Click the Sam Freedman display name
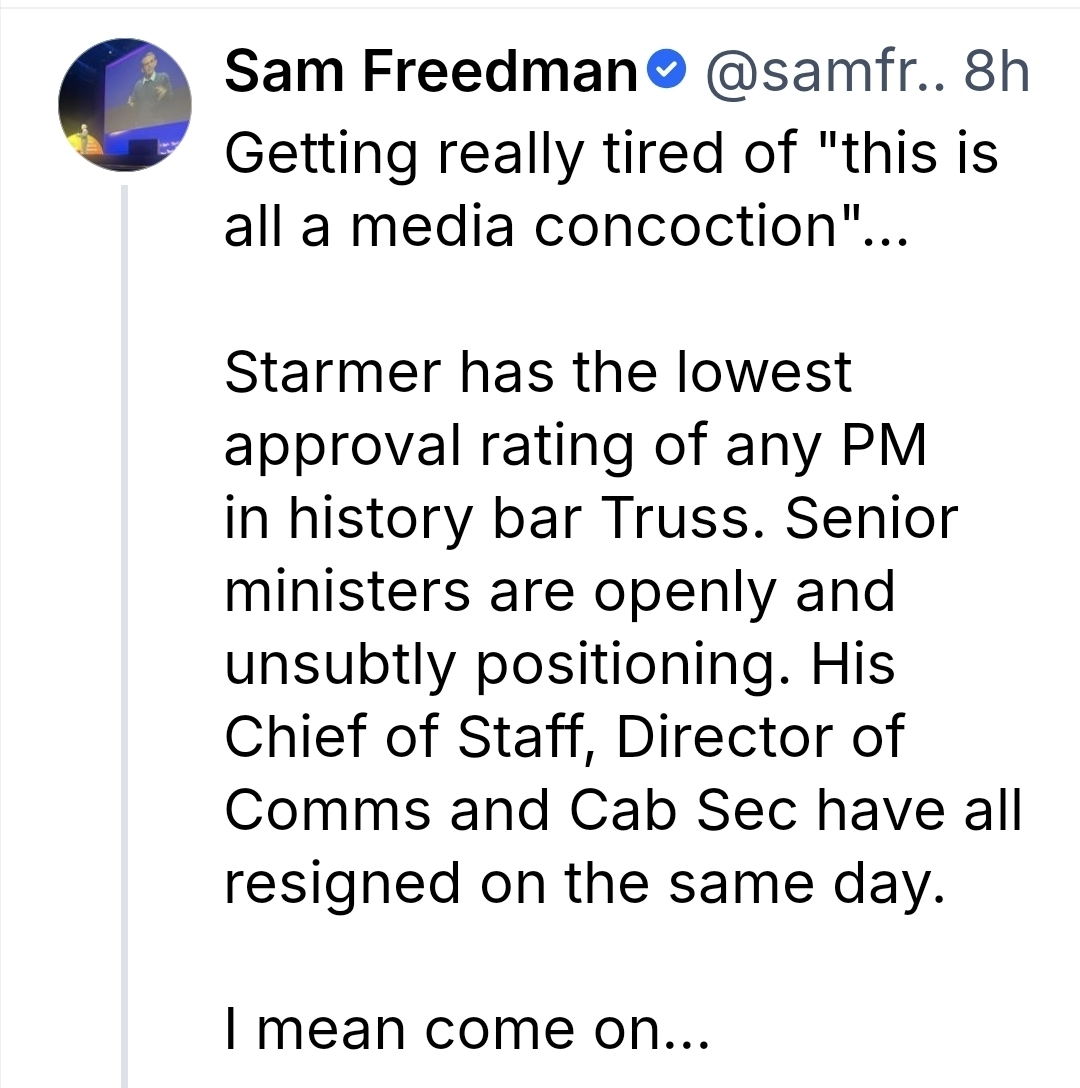 431,73
